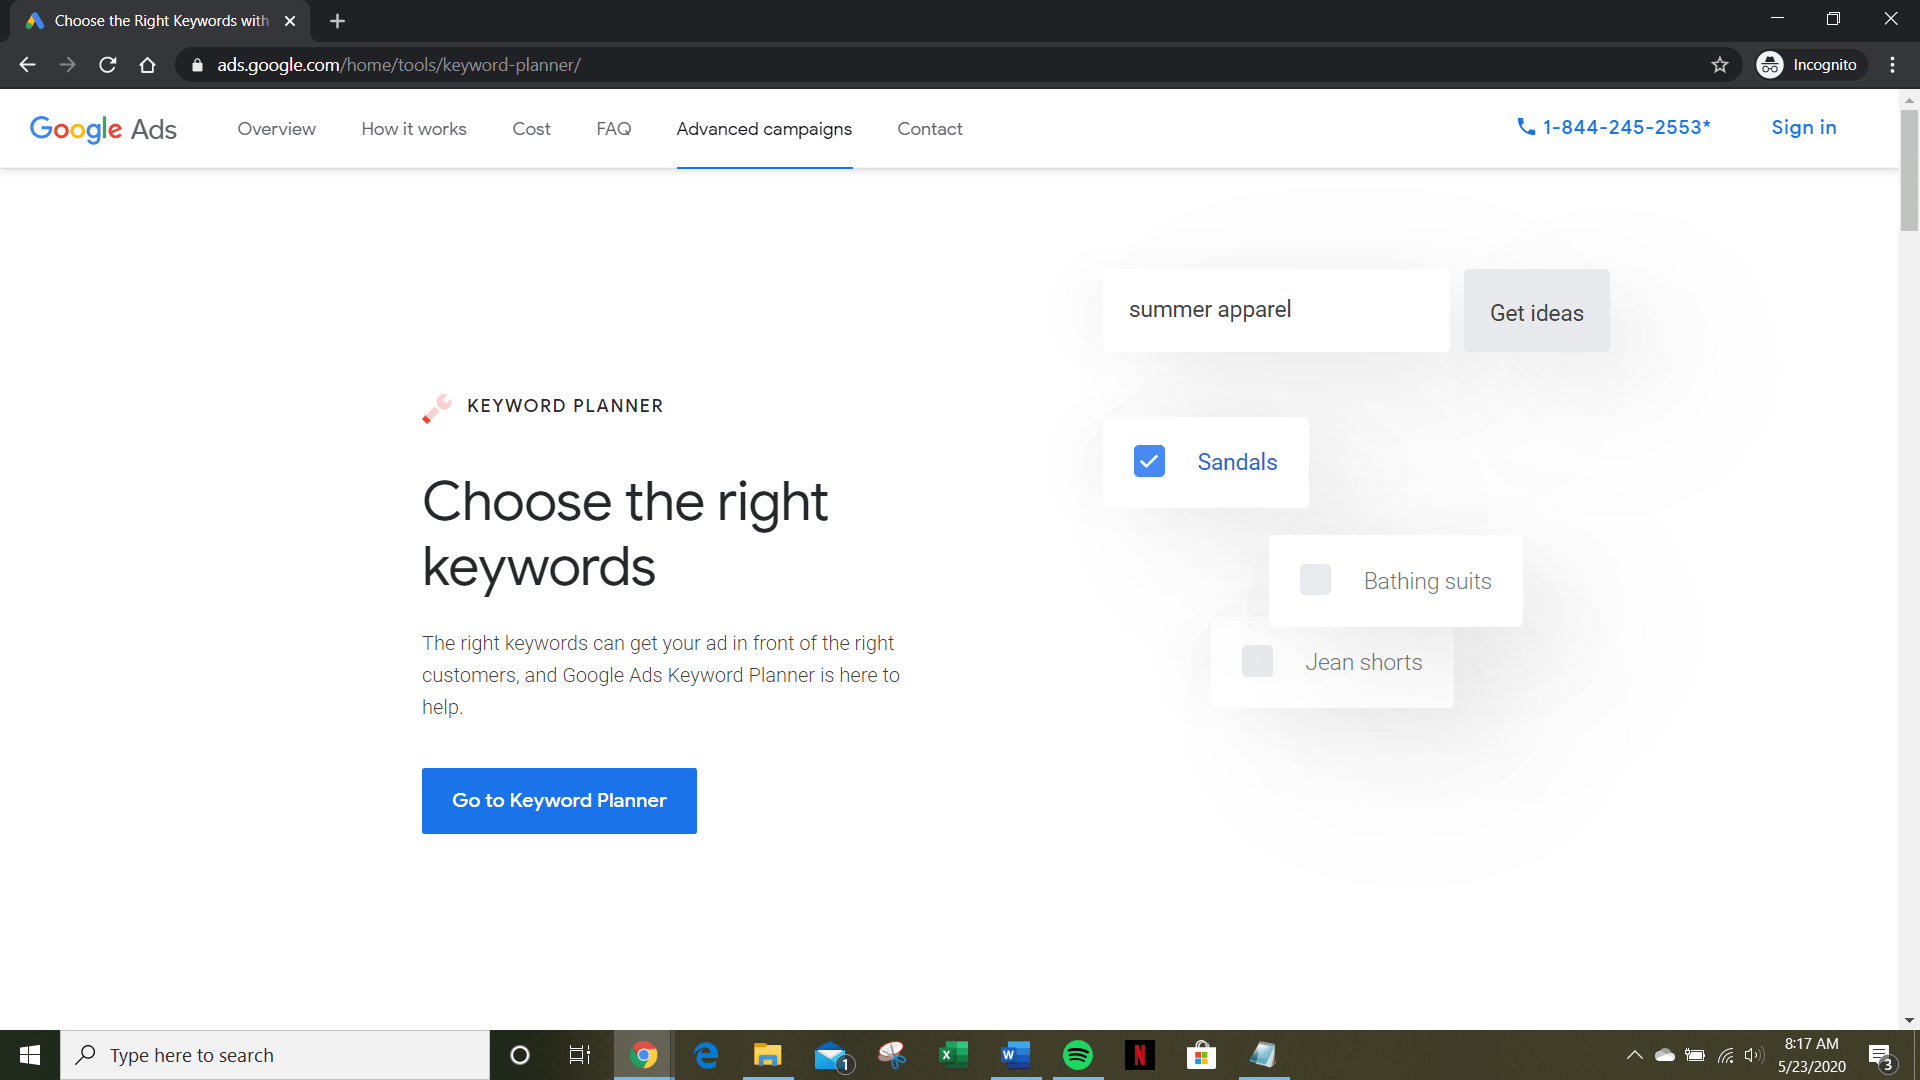Select the Cost nav item
The image size is (1920, 1080).
coord(531,129)
